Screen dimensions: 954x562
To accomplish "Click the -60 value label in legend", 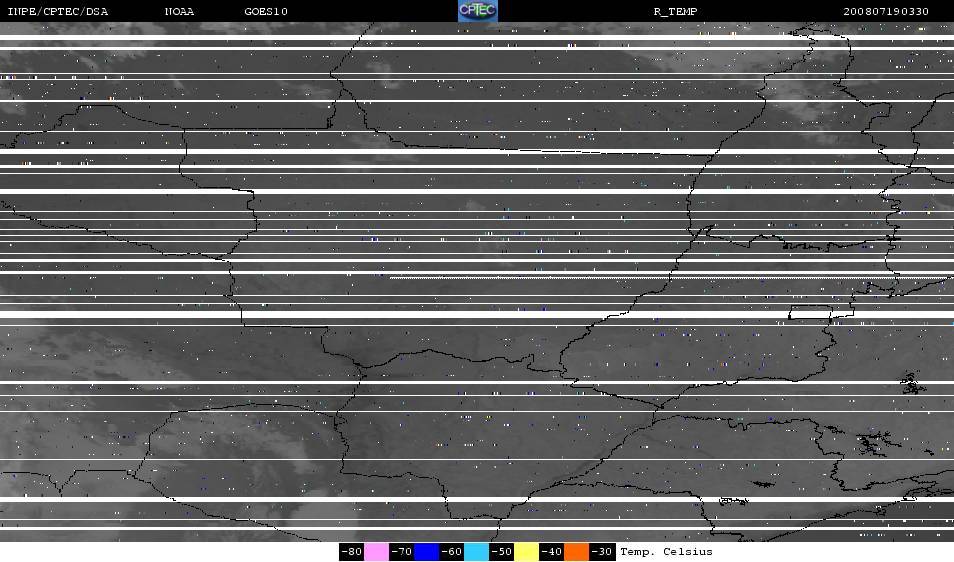I will (452, 552).
